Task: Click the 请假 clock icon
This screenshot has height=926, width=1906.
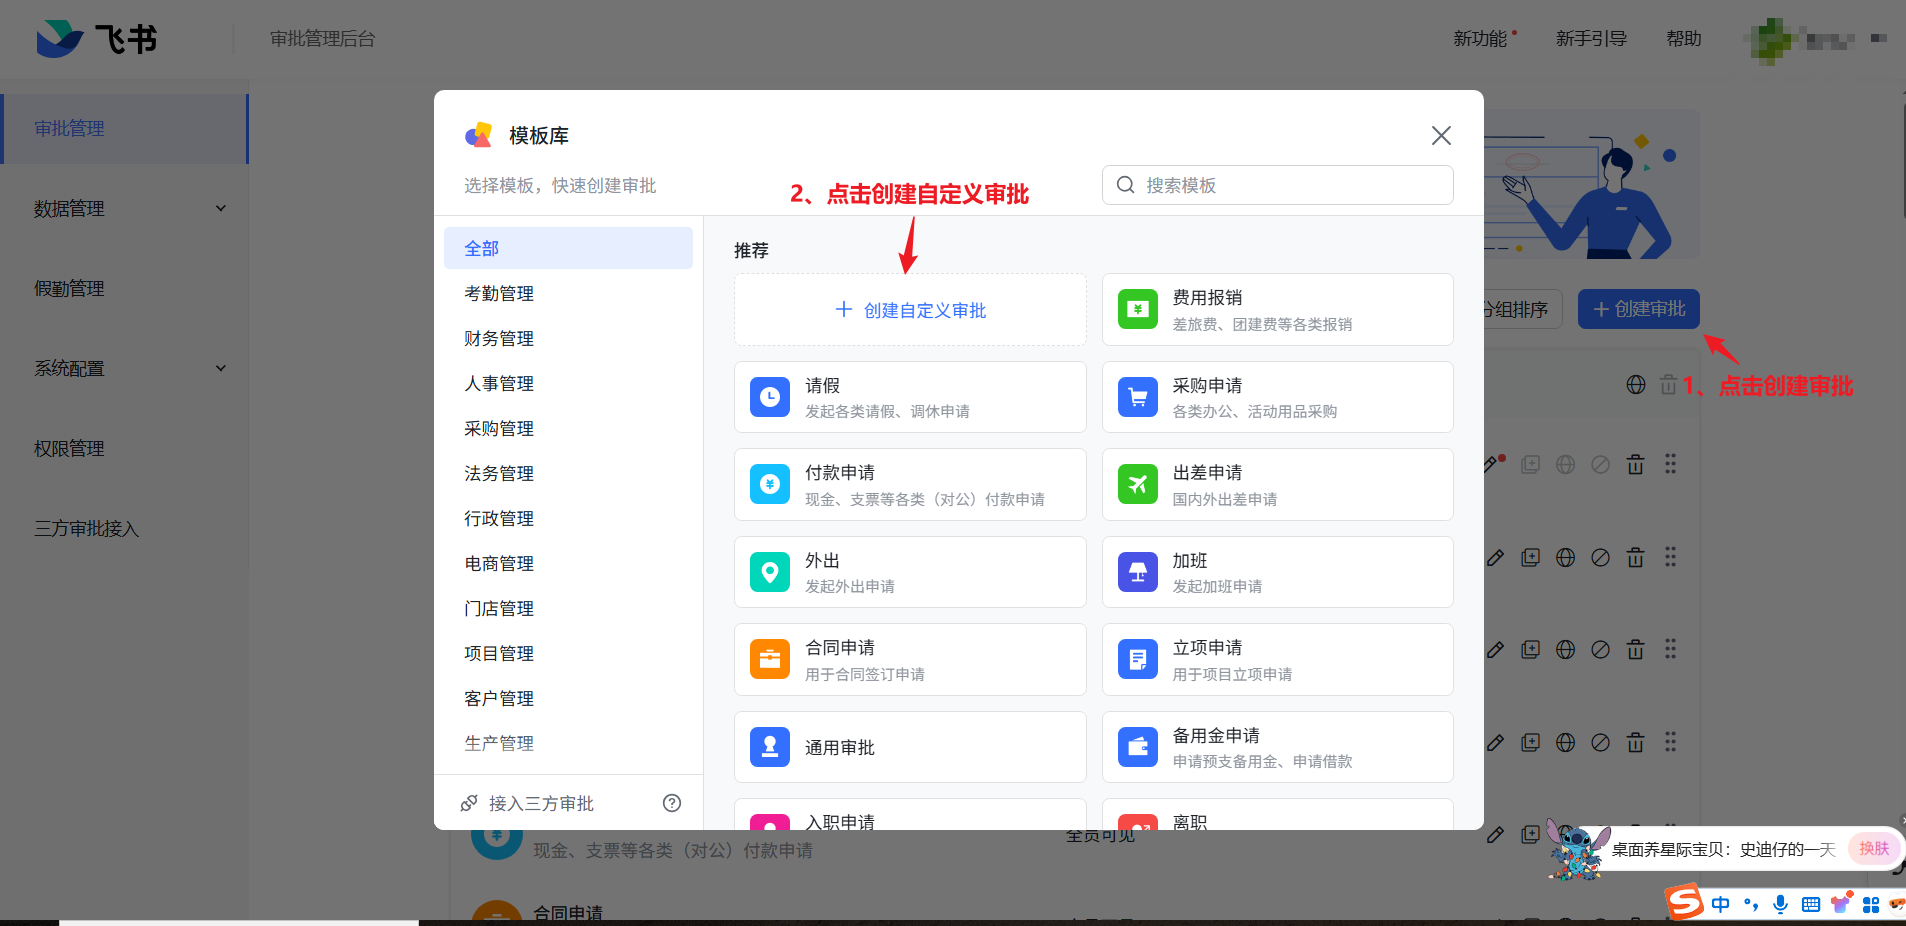Action: pos(770,397)
